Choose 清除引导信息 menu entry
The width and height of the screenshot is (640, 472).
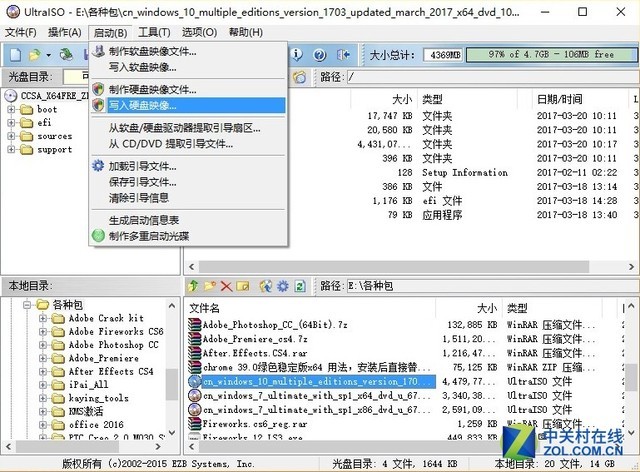[x=188, y=198]
